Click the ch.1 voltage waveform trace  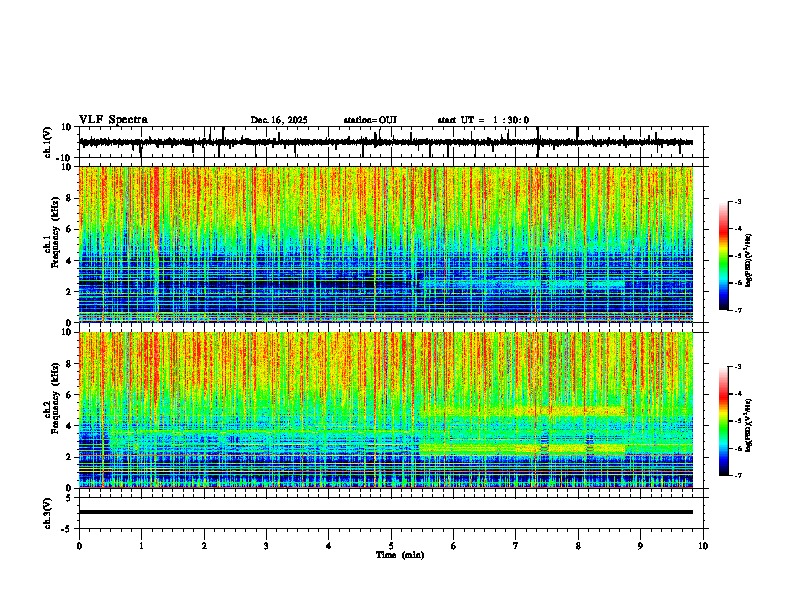pos(385,142)
